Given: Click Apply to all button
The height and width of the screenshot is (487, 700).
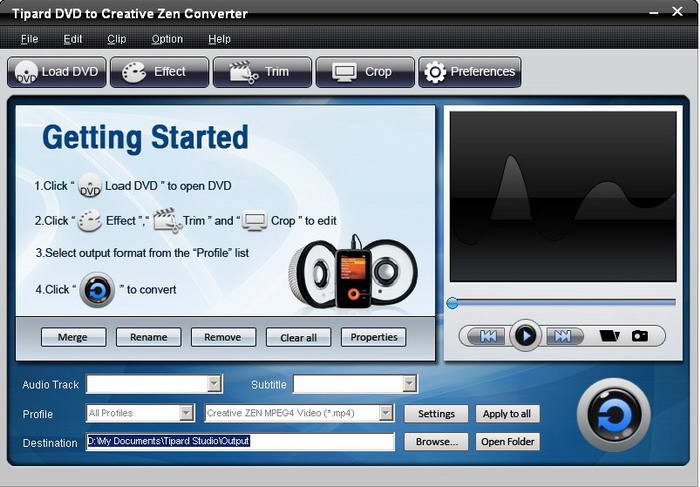Looking at the screenshot, I should (507, 414).
